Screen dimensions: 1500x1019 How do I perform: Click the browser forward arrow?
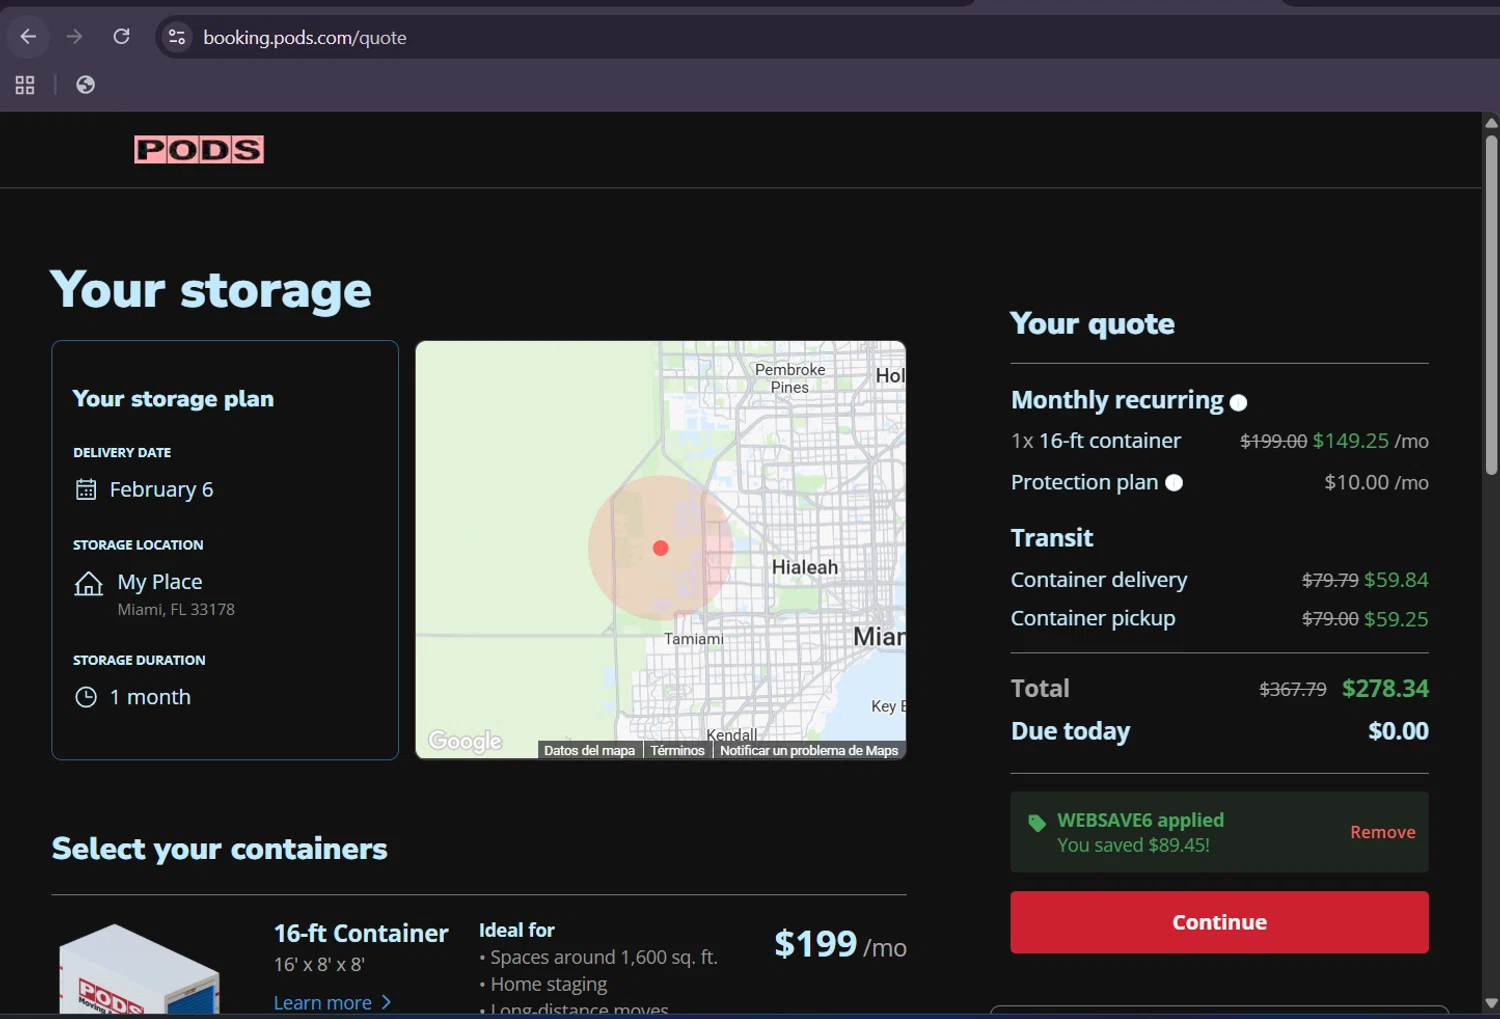click(74, 37)
